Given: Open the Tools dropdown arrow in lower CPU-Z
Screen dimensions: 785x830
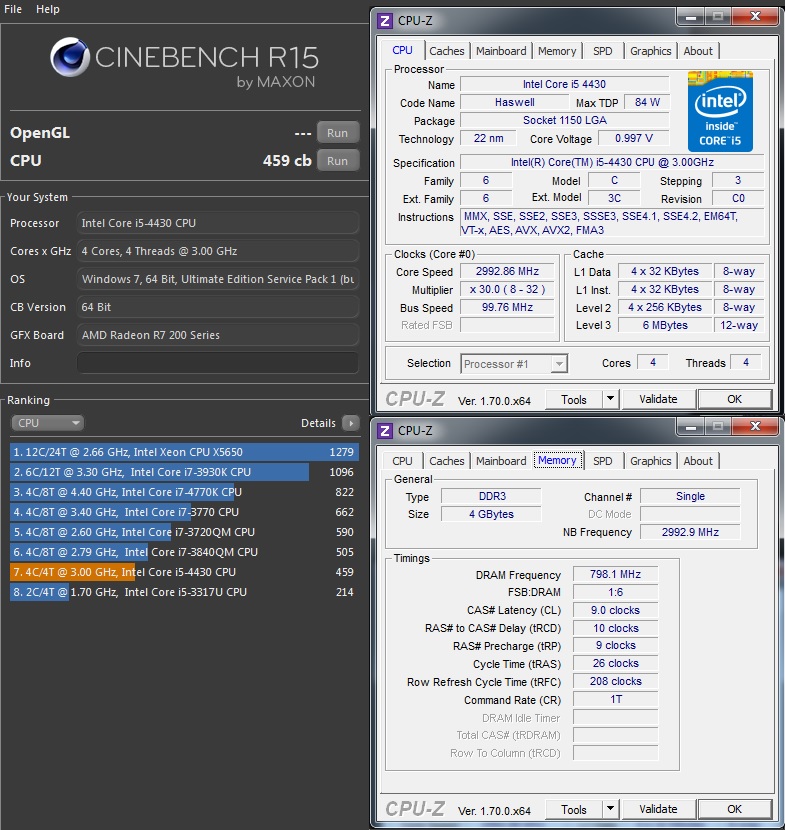Looking at the screenshot, I should [610, 809].
